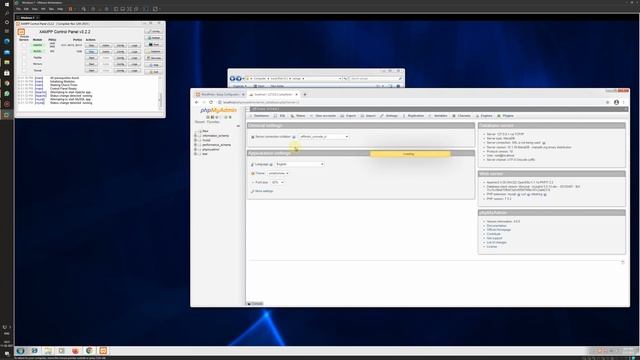
Task: Expand mysql database node in tree
Action: [x=196, y=140]
